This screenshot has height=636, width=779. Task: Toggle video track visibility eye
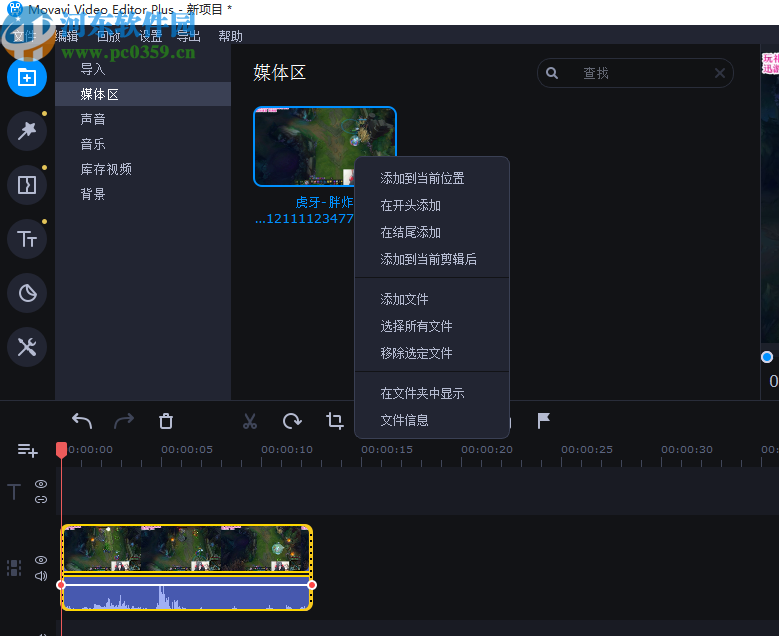[x=41, y=560]
